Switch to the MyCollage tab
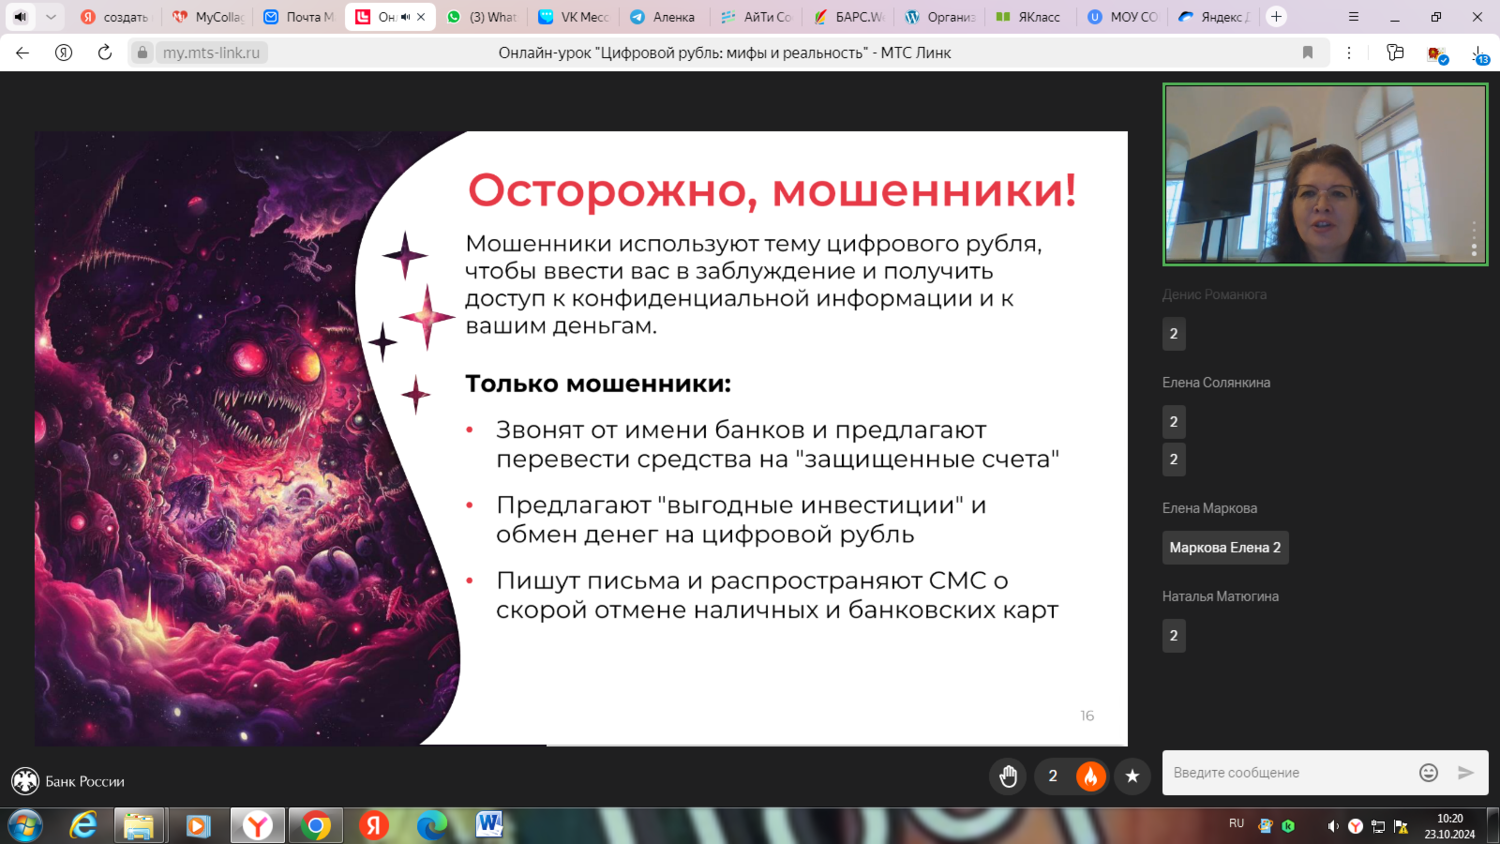Screen dimensions: 1500x844 [x=208, y=17]
